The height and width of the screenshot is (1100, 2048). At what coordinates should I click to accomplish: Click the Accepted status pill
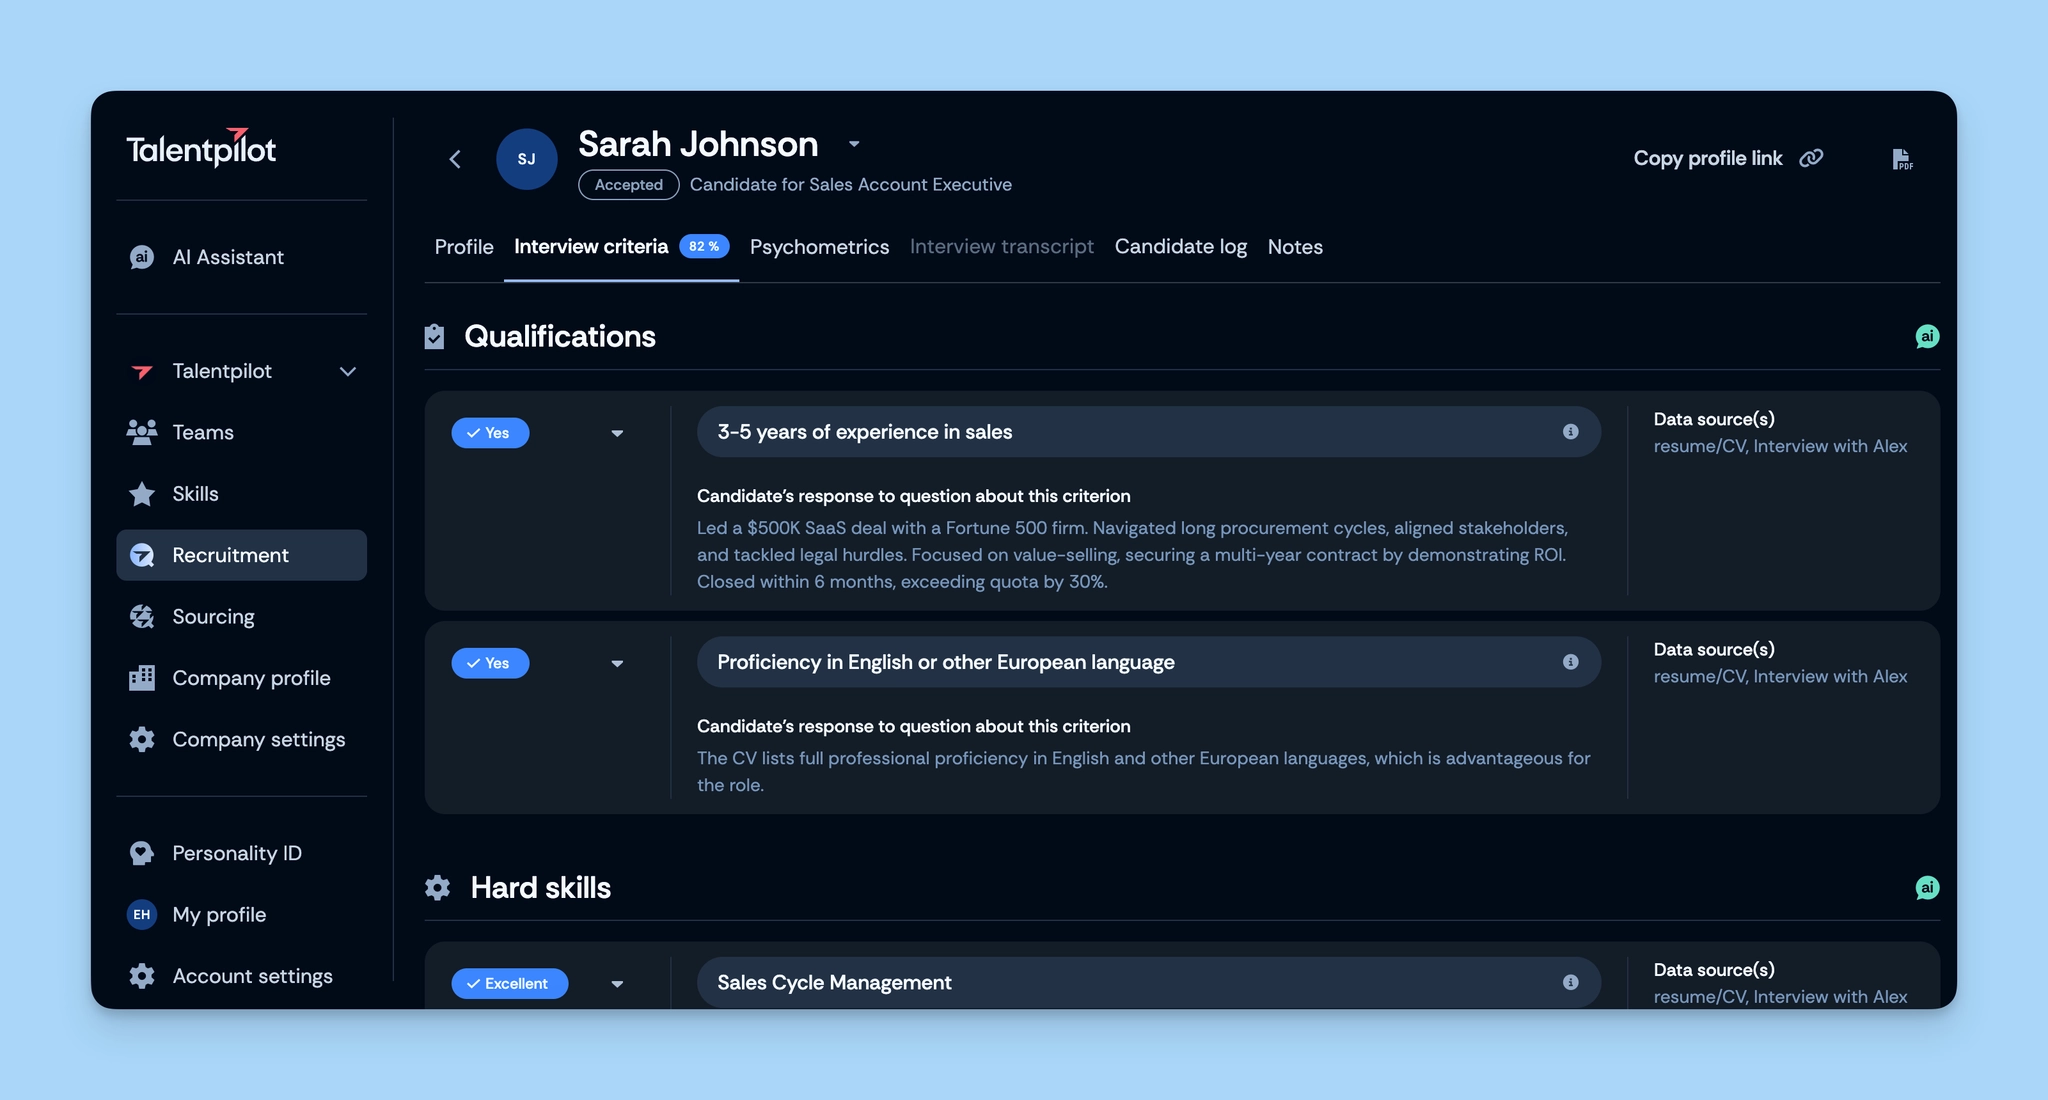tap(628, 185)
